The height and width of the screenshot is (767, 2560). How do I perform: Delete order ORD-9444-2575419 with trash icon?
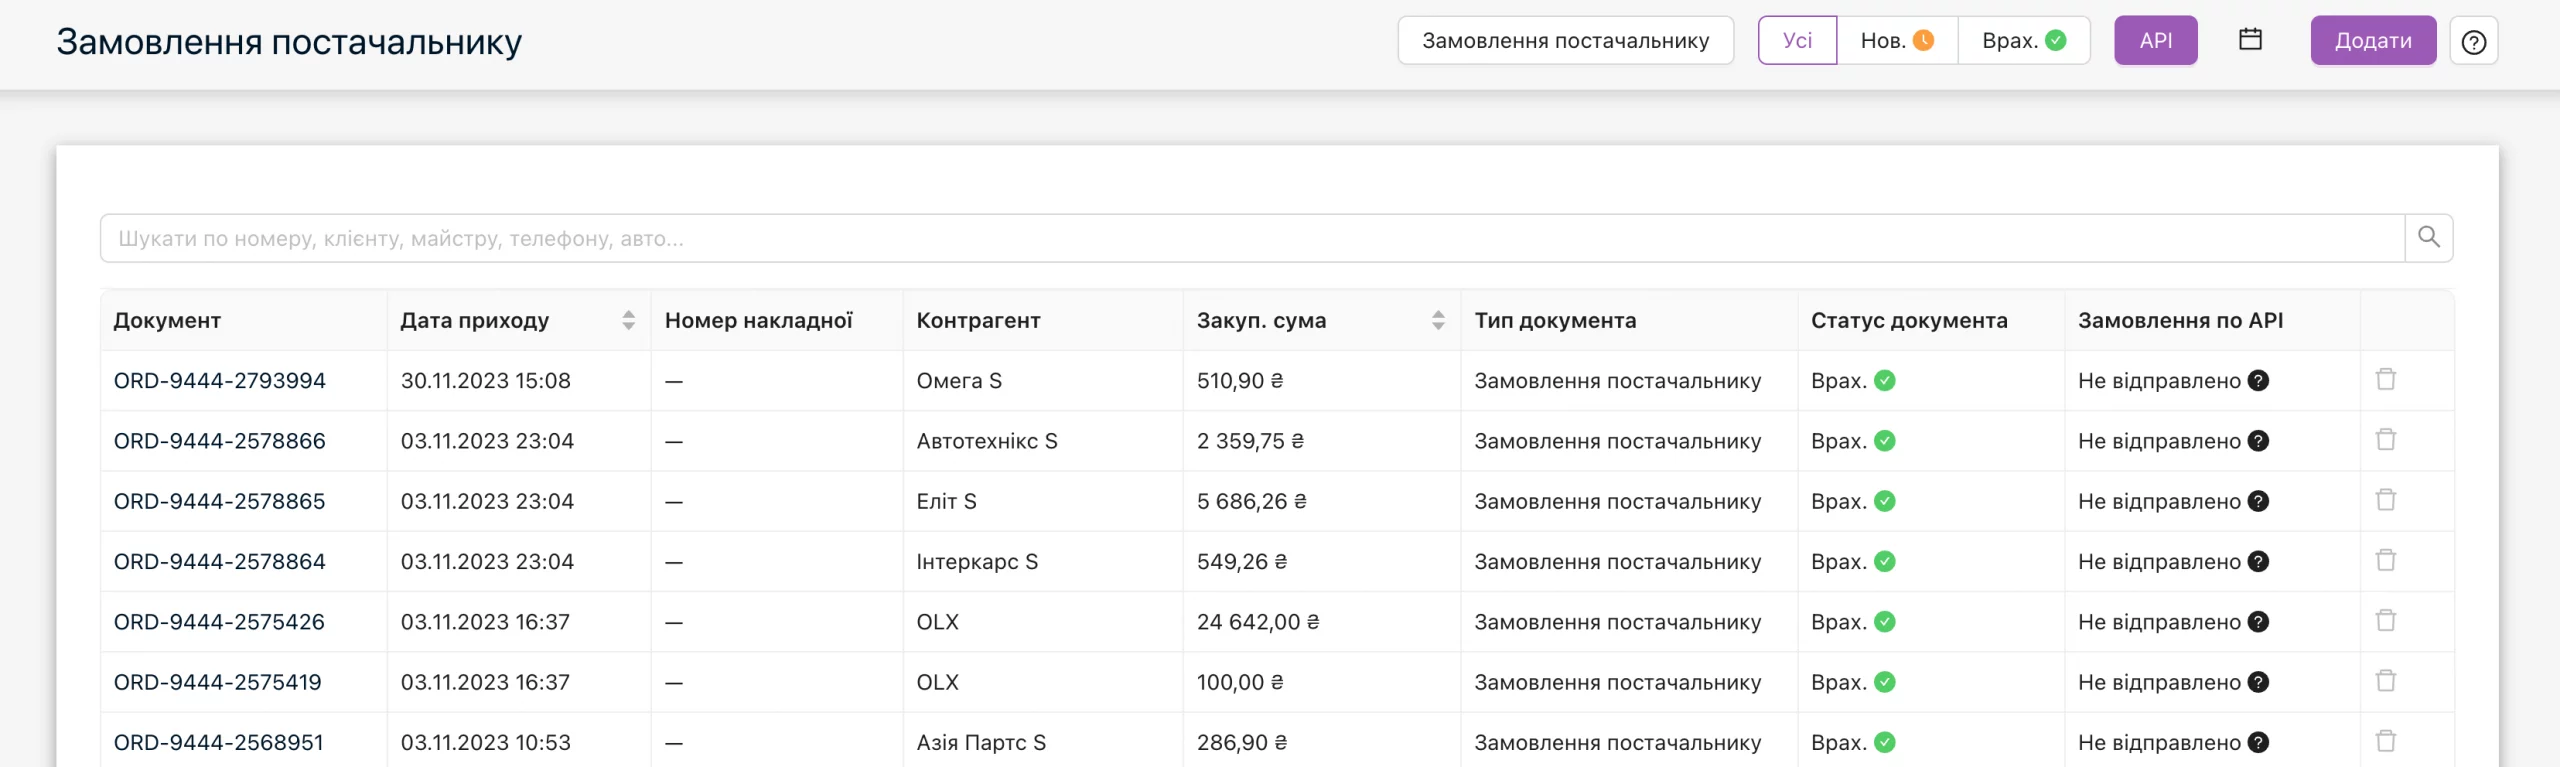coord(2386,681)
